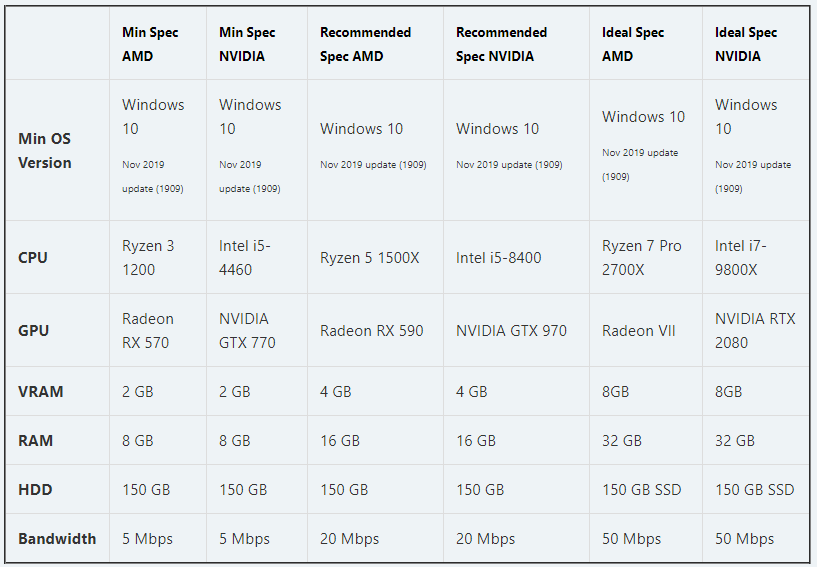Click the Ideal Spec AMD header
This screenshot has height=567, width=817.
[x=633, y=44]
